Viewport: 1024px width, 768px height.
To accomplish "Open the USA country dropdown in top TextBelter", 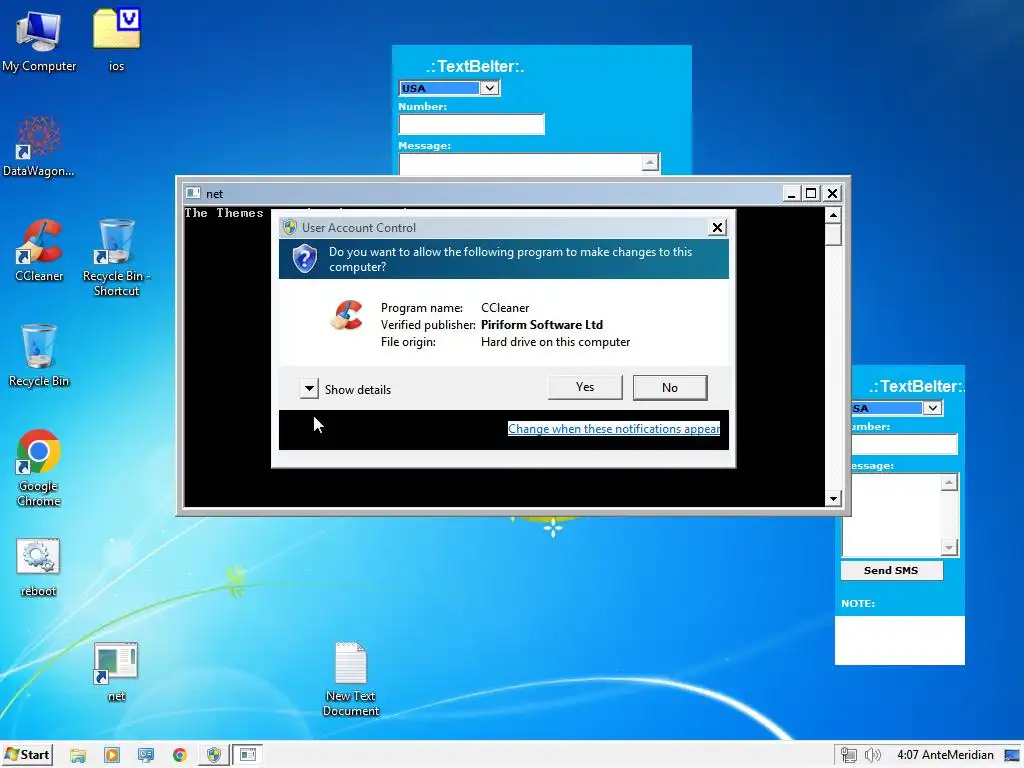I will [x=489, y=88].
